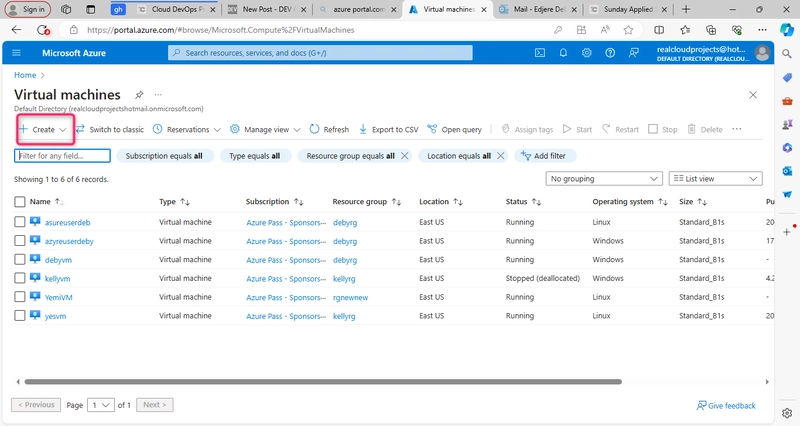The height and width of the screenshot is (426, 800).
Task: Click the Restart command
Action: click(620, 130)
